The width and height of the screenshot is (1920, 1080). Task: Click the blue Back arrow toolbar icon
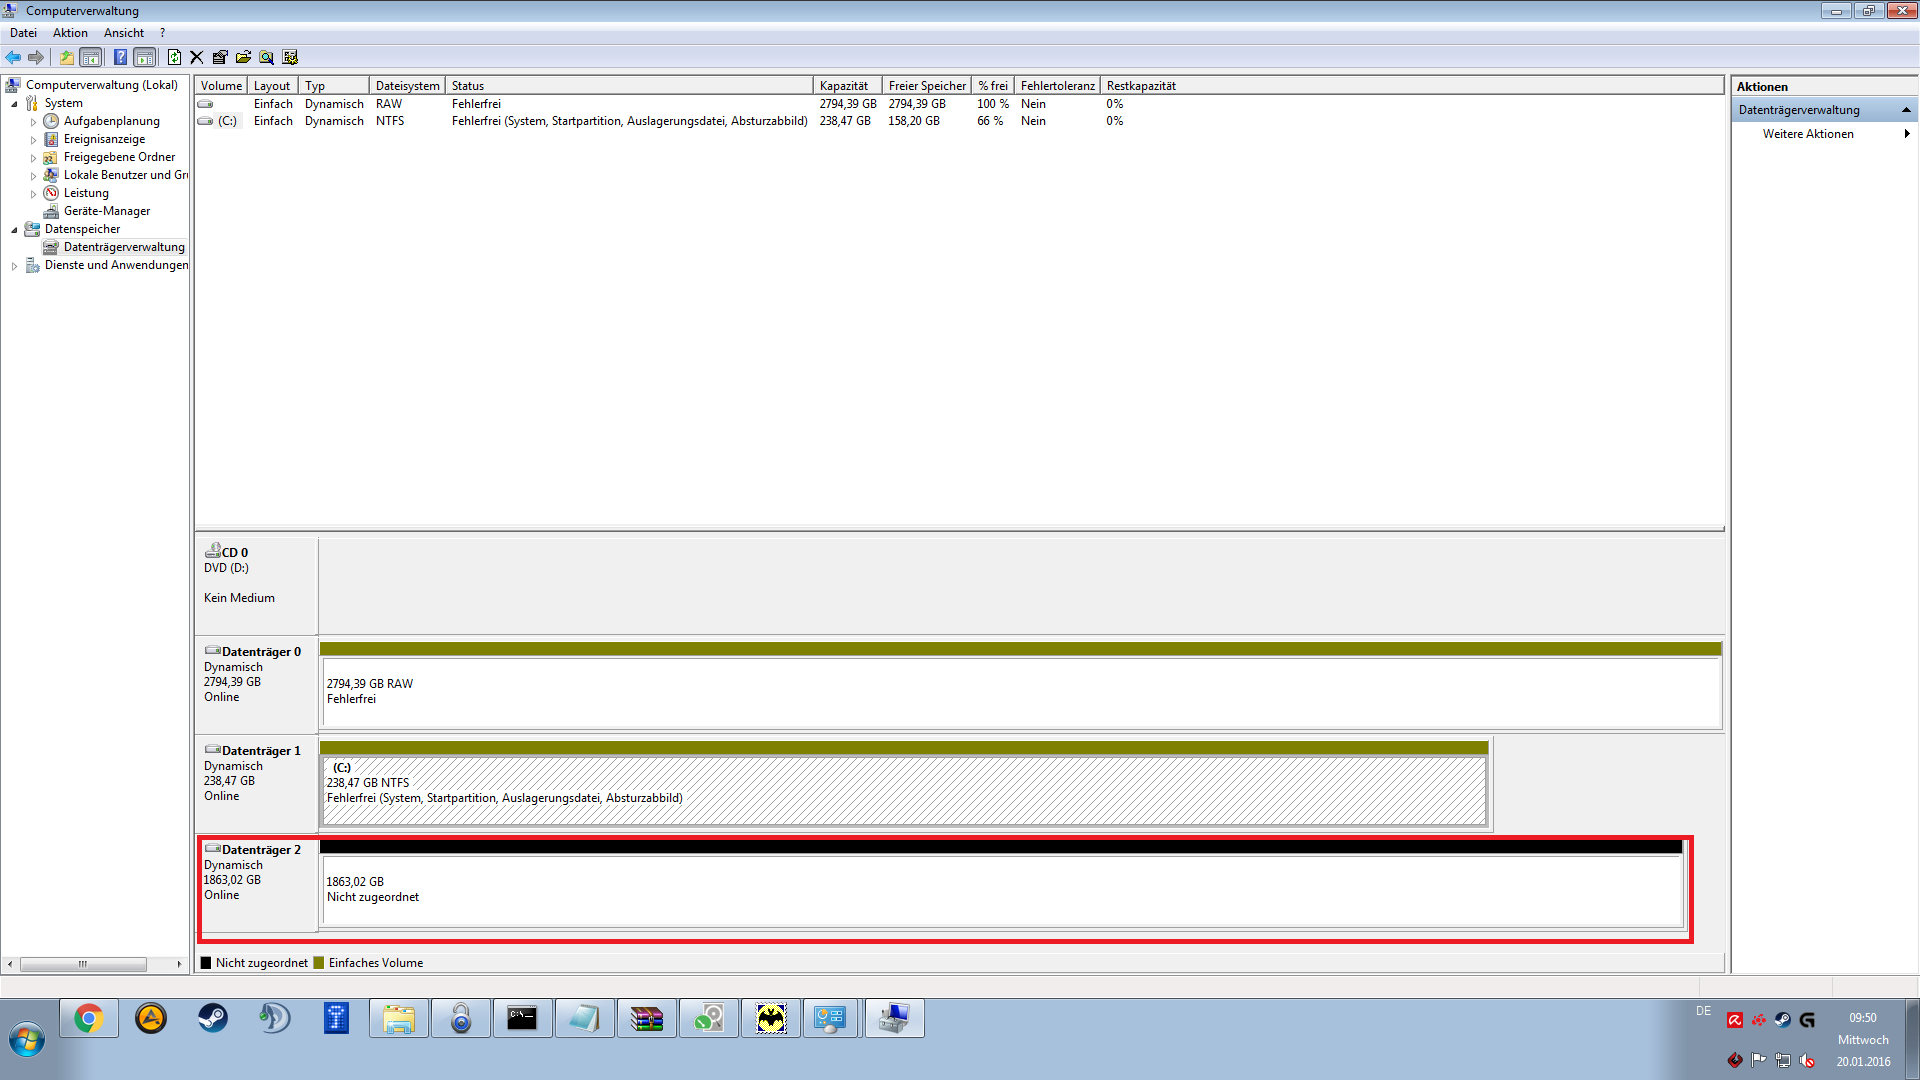(x=13, y=57)
